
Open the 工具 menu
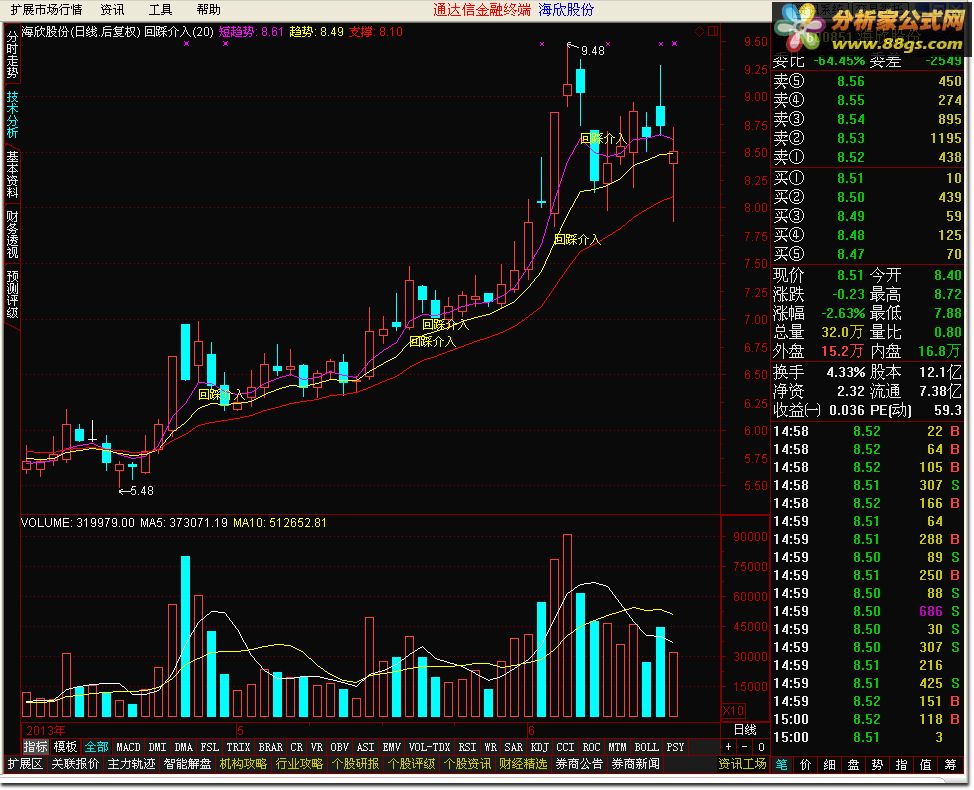[160, 9]
